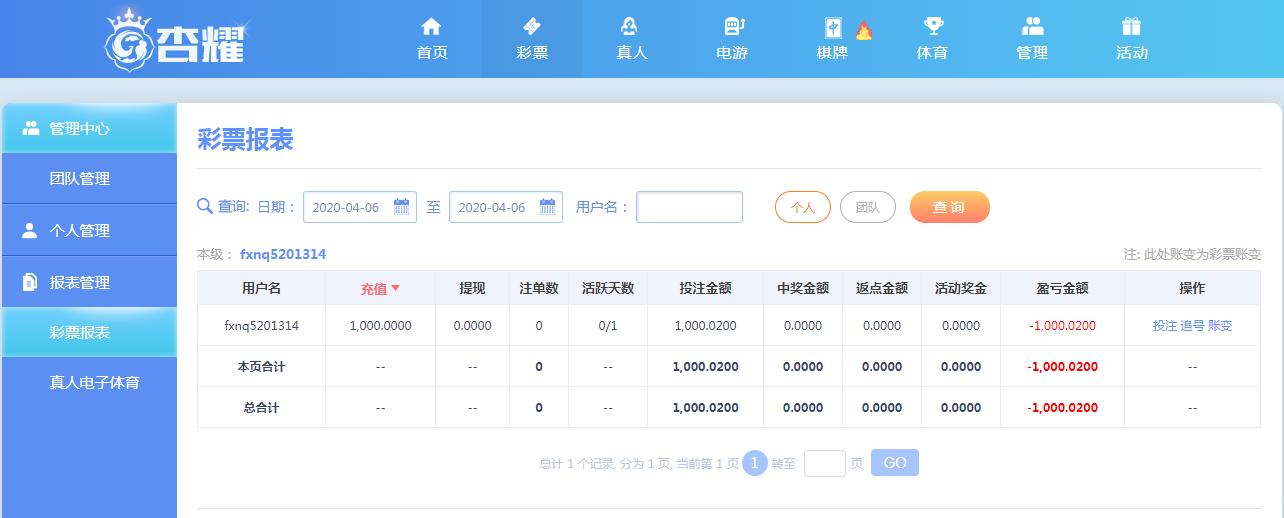
Task: Click the 0/1 active days cell
Action: point(608,325)
